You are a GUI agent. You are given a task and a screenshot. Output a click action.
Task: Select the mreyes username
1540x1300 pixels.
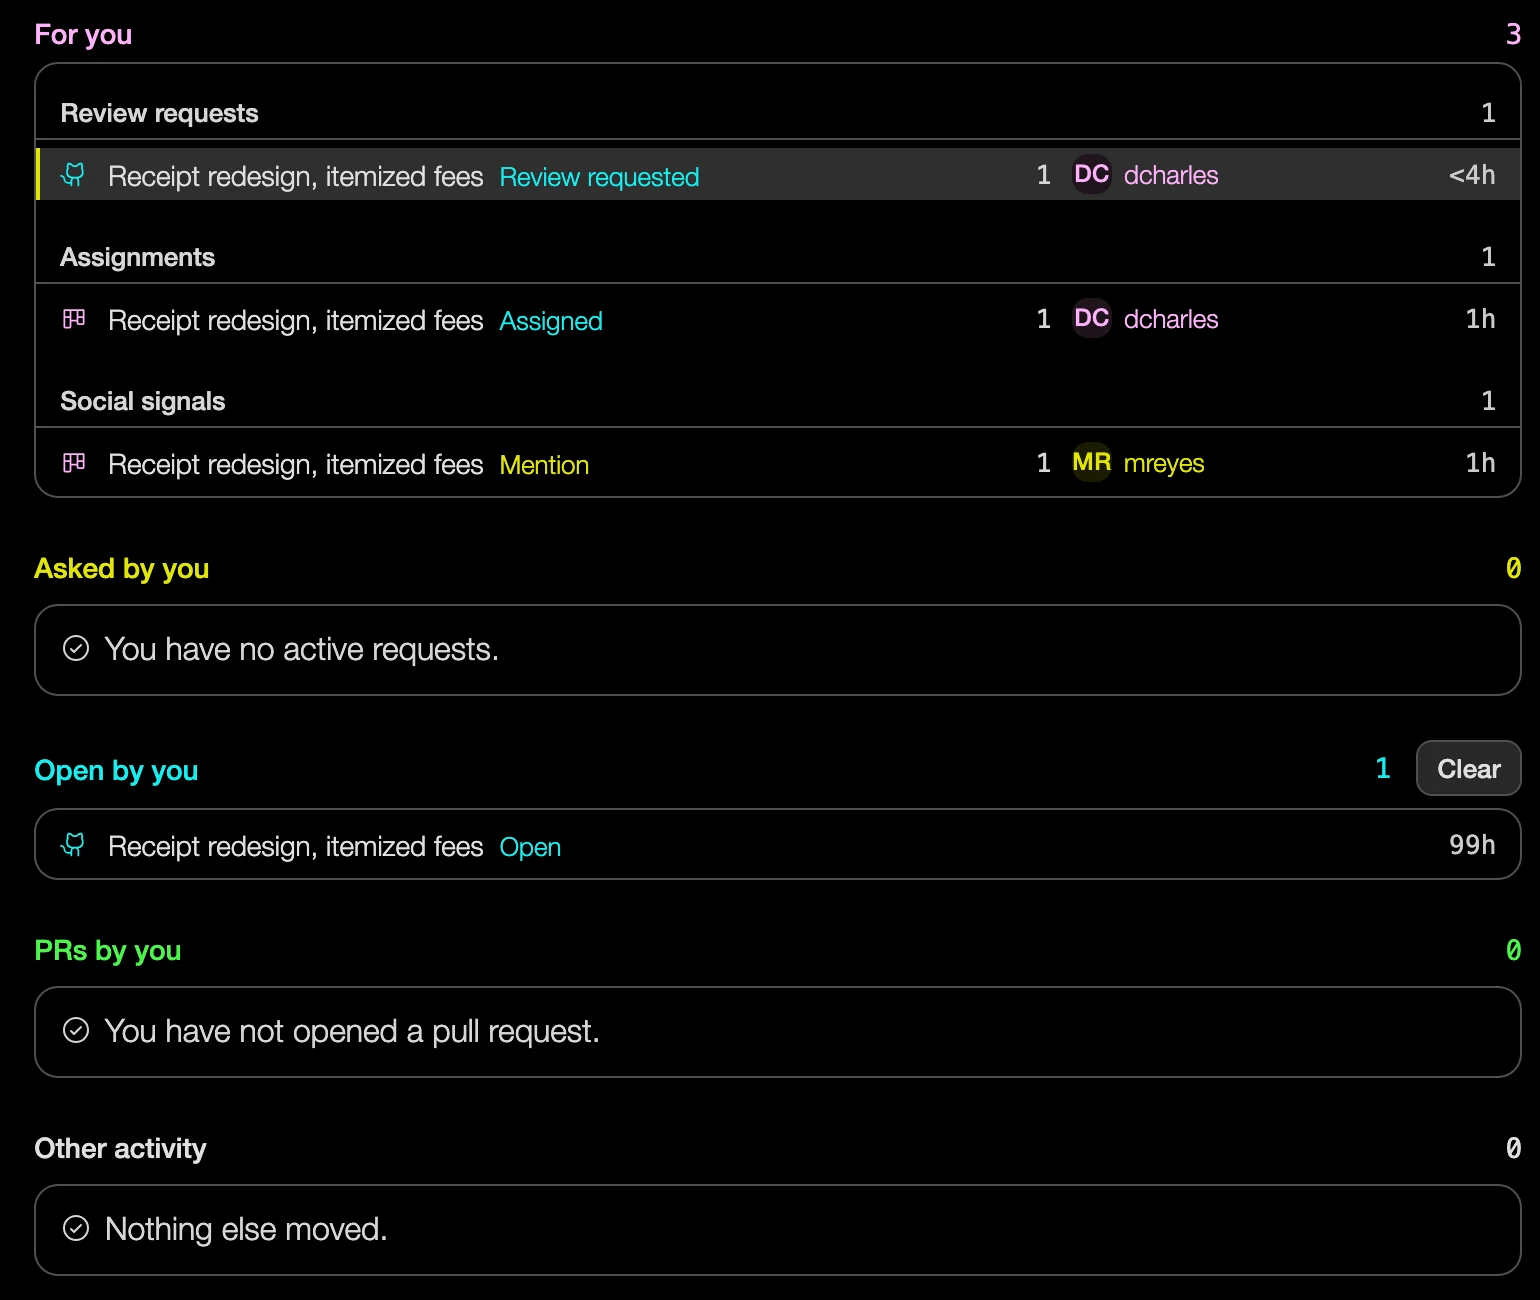click(1164, 464)
